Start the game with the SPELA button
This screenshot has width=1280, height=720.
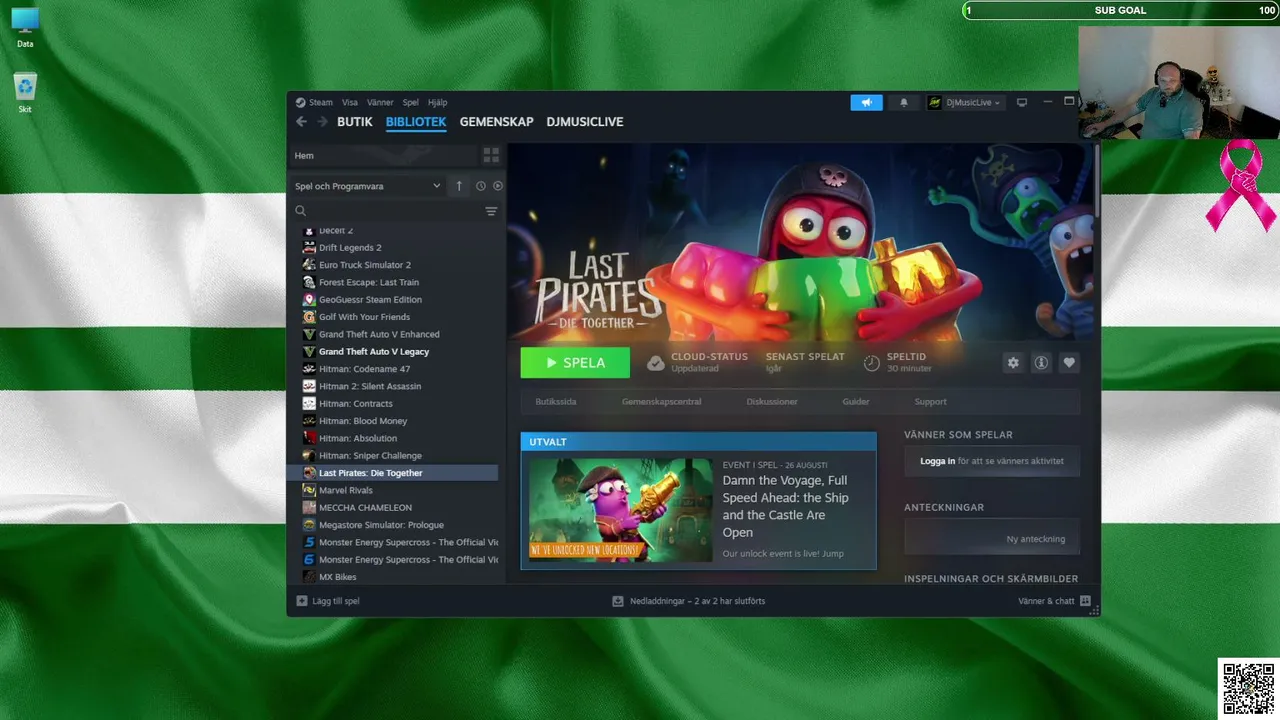pos(575,363)
